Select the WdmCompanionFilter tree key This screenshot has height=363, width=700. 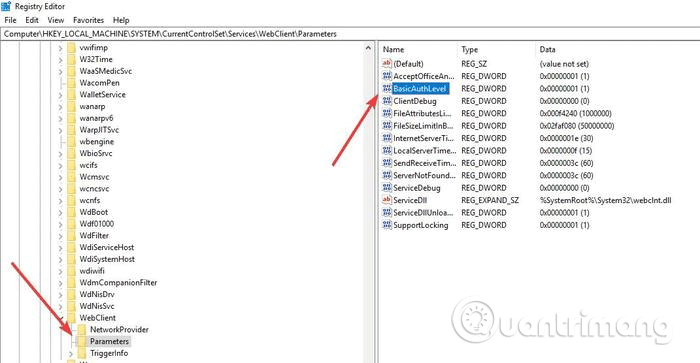[x=118, y=283]
